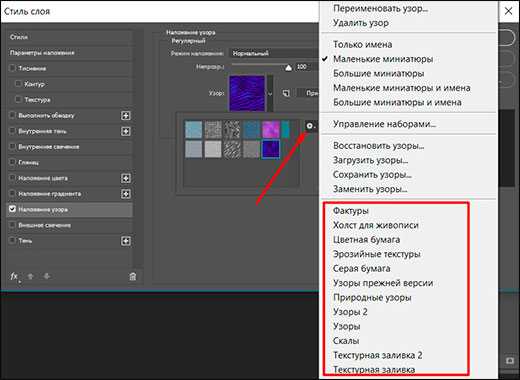Enable the Тиснение checkbox

pos(13,68)
